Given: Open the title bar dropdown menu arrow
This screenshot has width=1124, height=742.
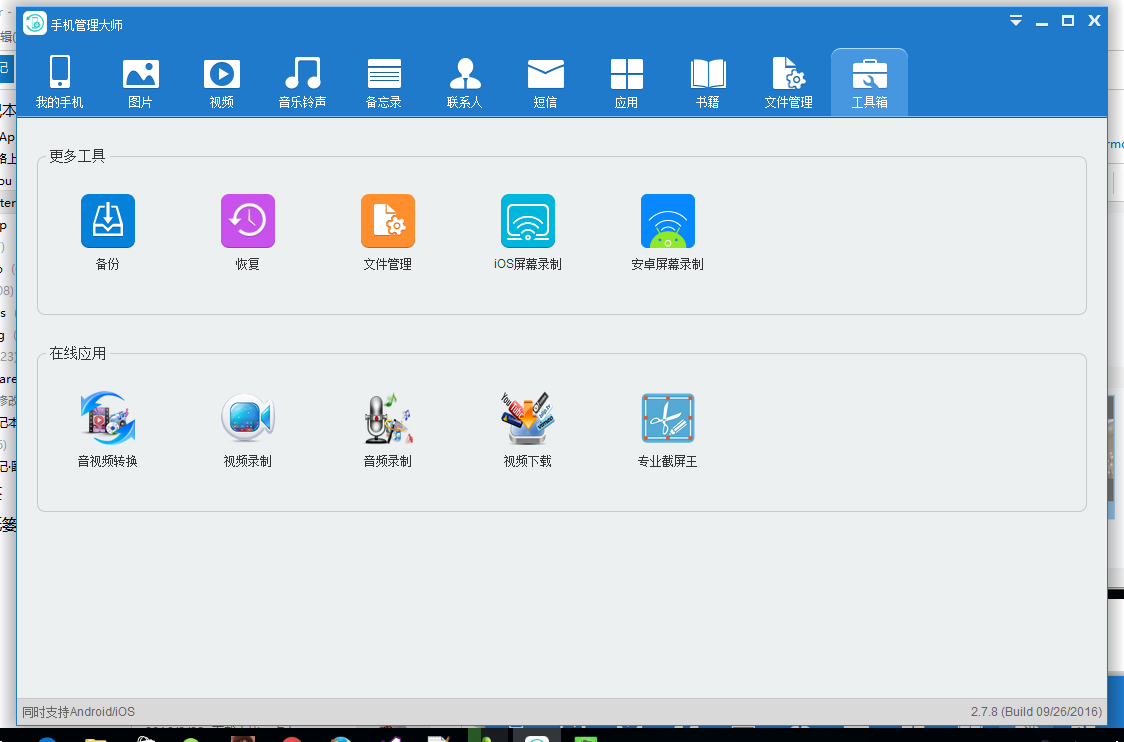Looking at the screenshot, I should [x=1016, y=21].
